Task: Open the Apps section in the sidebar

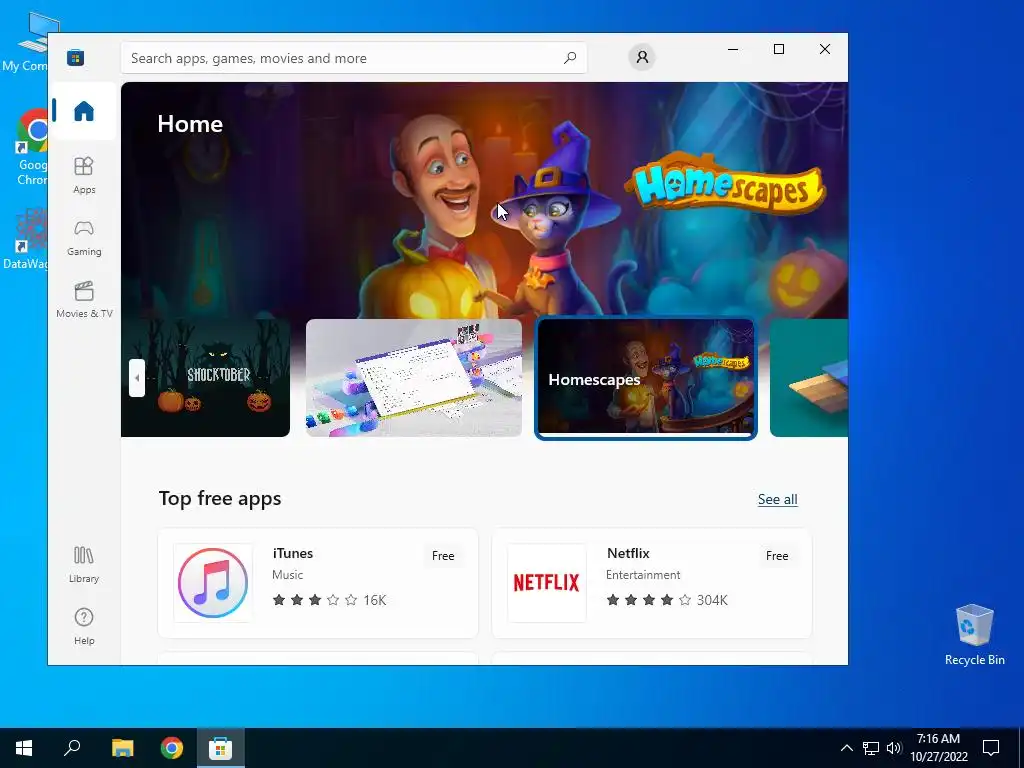Action: [x=84, y=175]
